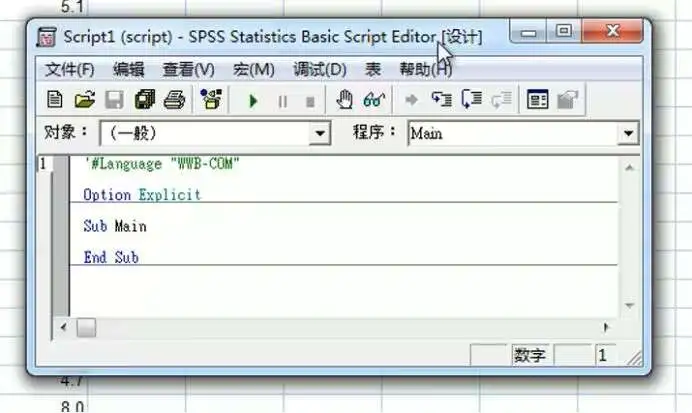This screenshot has height=413, width=692.
Task: Open the object browser toolbar icon
Action: click(x=211, y=99)
